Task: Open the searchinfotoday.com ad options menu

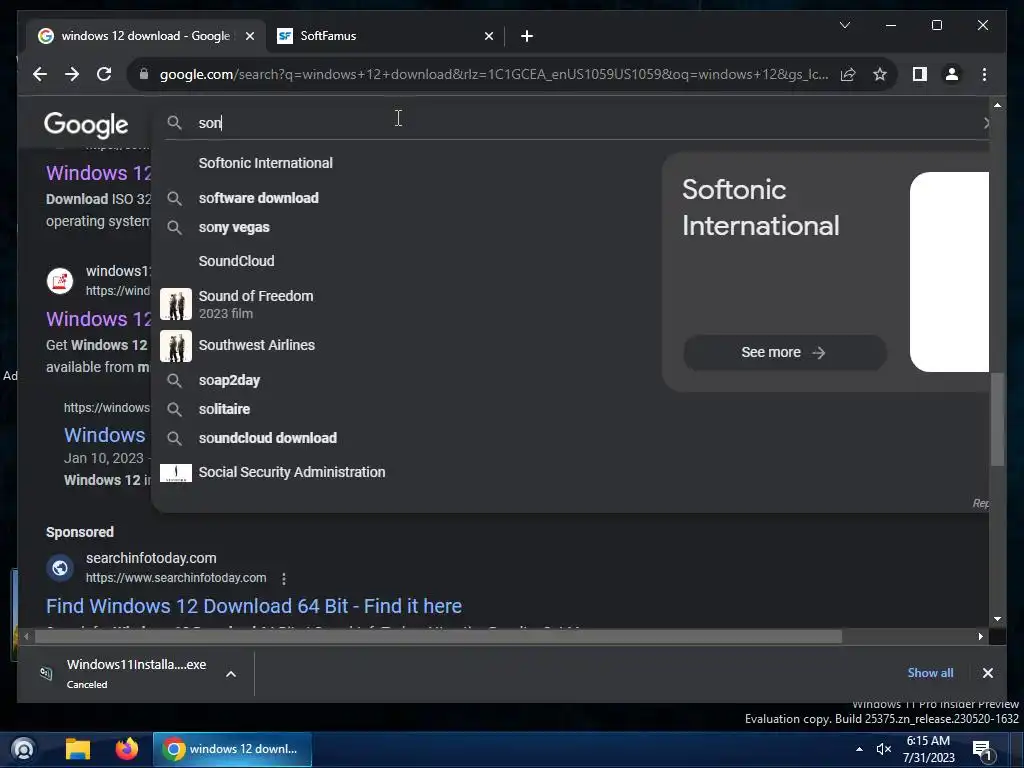Action: (x=283, y=579)
